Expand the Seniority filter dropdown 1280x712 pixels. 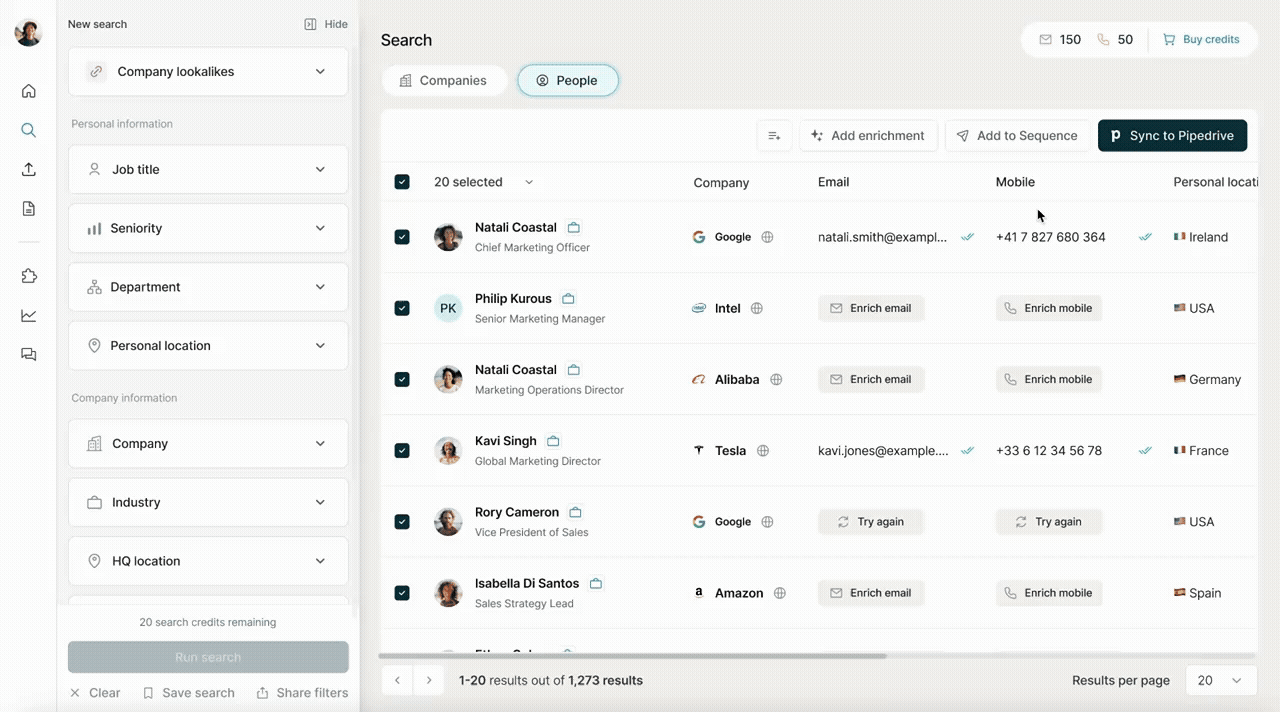208,228
